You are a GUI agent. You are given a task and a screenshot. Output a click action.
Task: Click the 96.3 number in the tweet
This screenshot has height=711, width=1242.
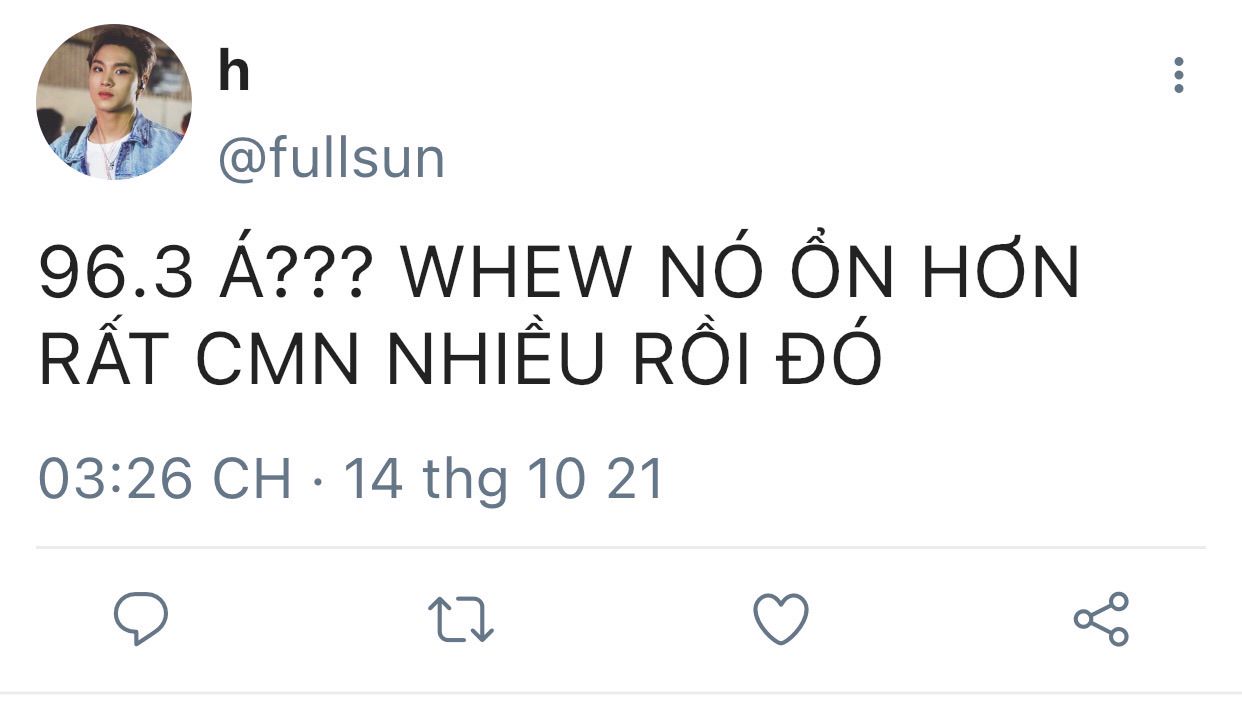tap(115, 273)
